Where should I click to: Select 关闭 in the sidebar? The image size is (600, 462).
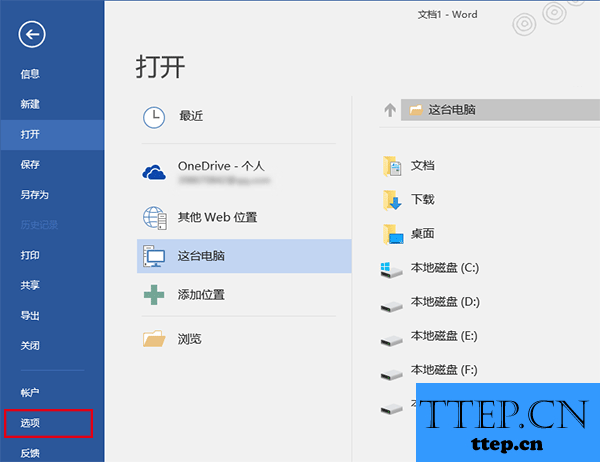(x=30, y=346)
